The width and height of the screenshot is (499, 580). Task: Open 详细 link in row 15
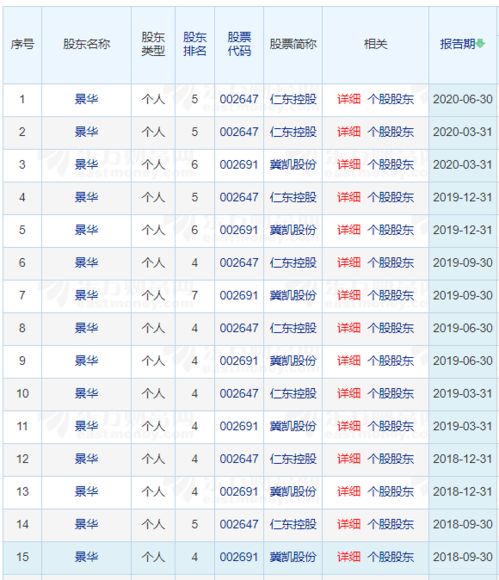(348, 557)
